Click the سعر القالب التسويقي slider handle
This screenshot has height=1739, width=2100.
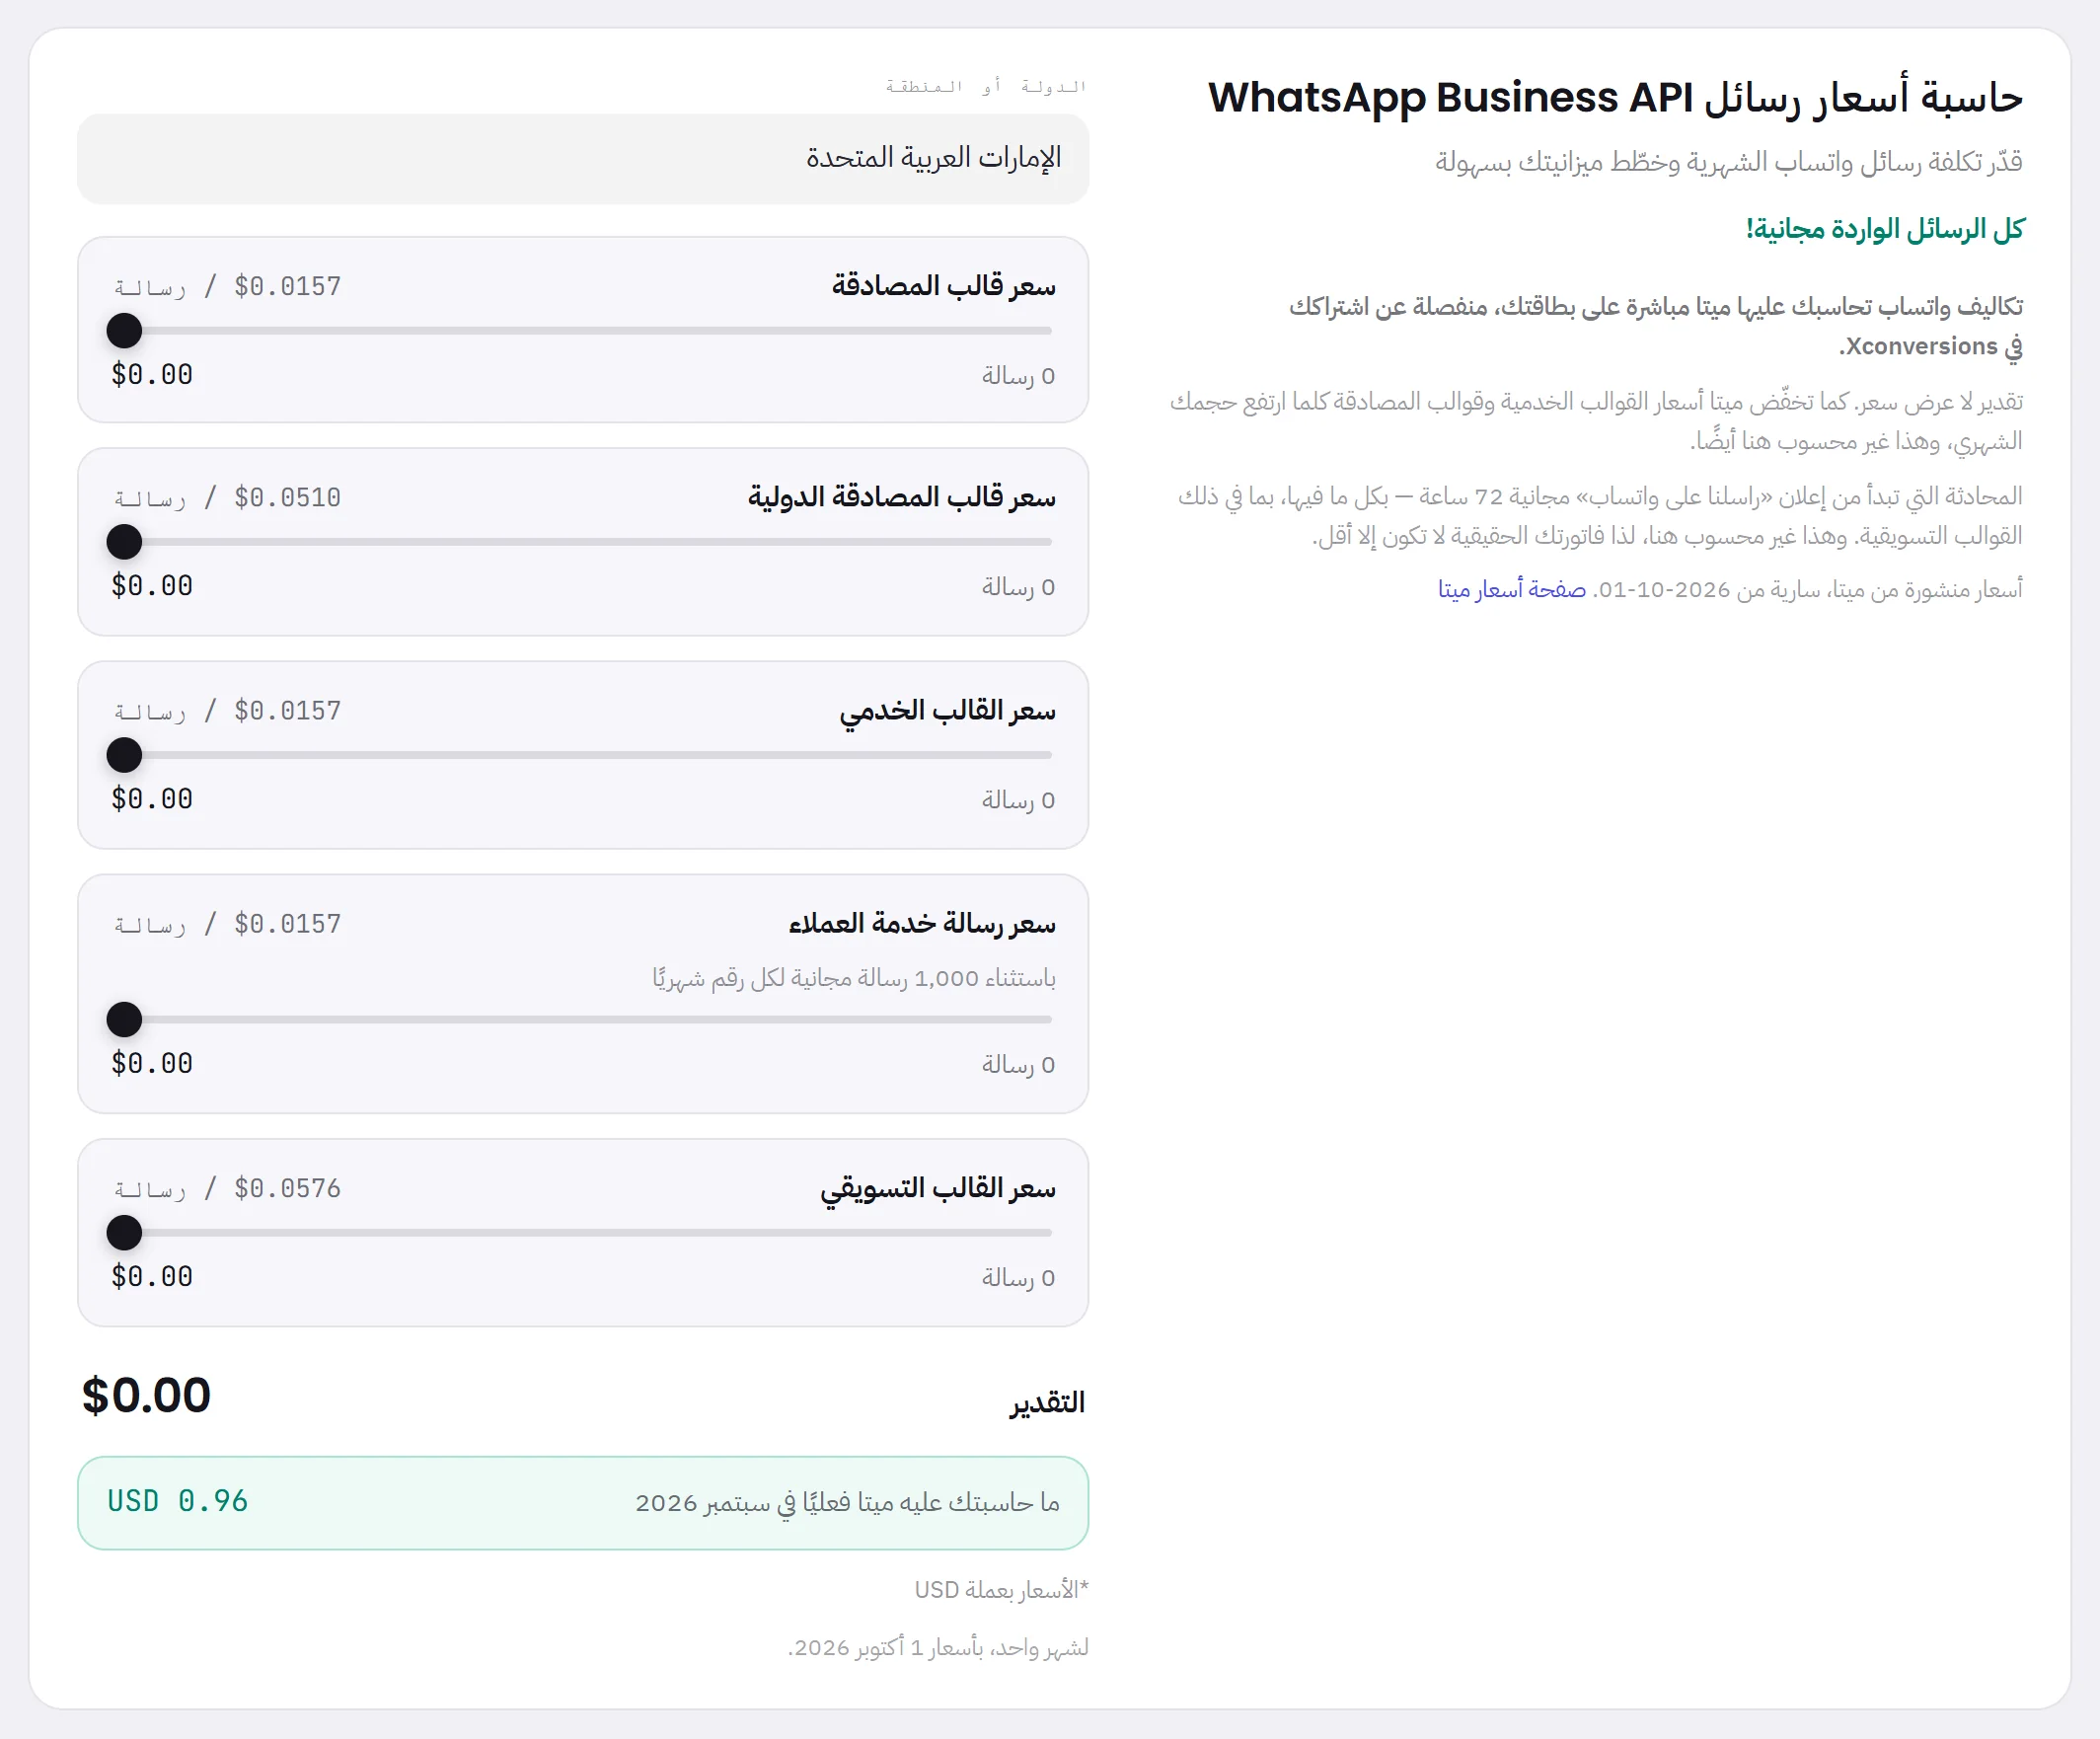tap(124, 1233)
